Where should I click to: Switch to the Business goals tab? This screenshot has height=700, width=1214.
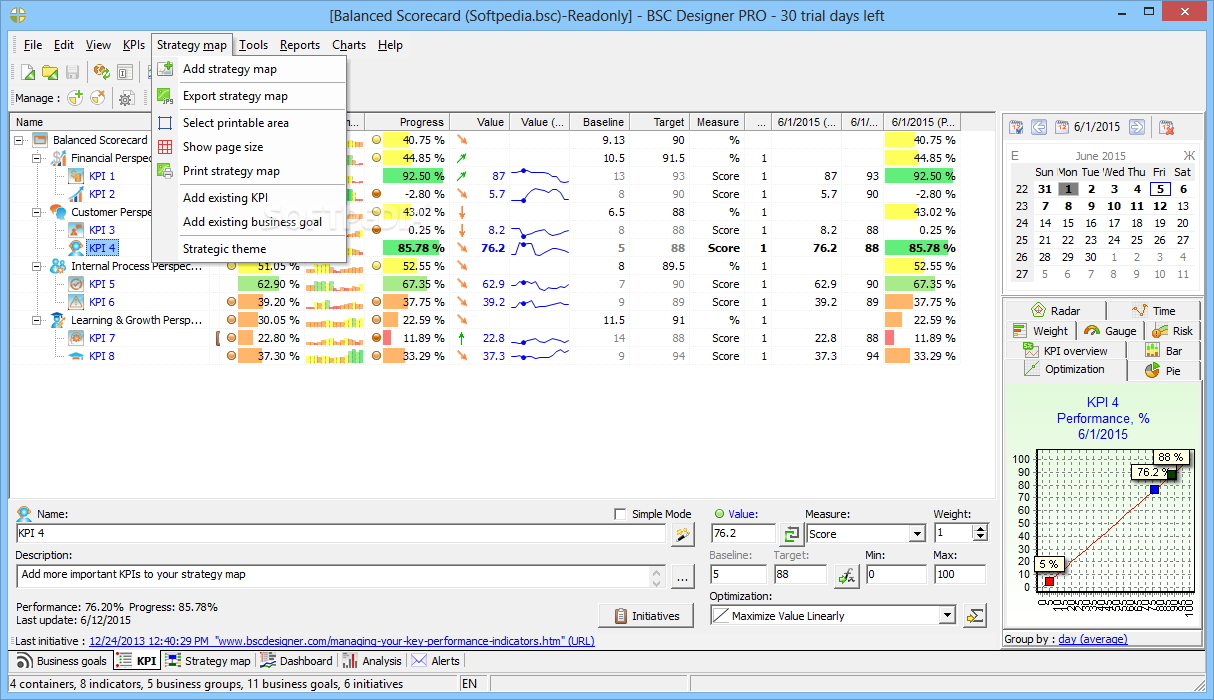62,661
